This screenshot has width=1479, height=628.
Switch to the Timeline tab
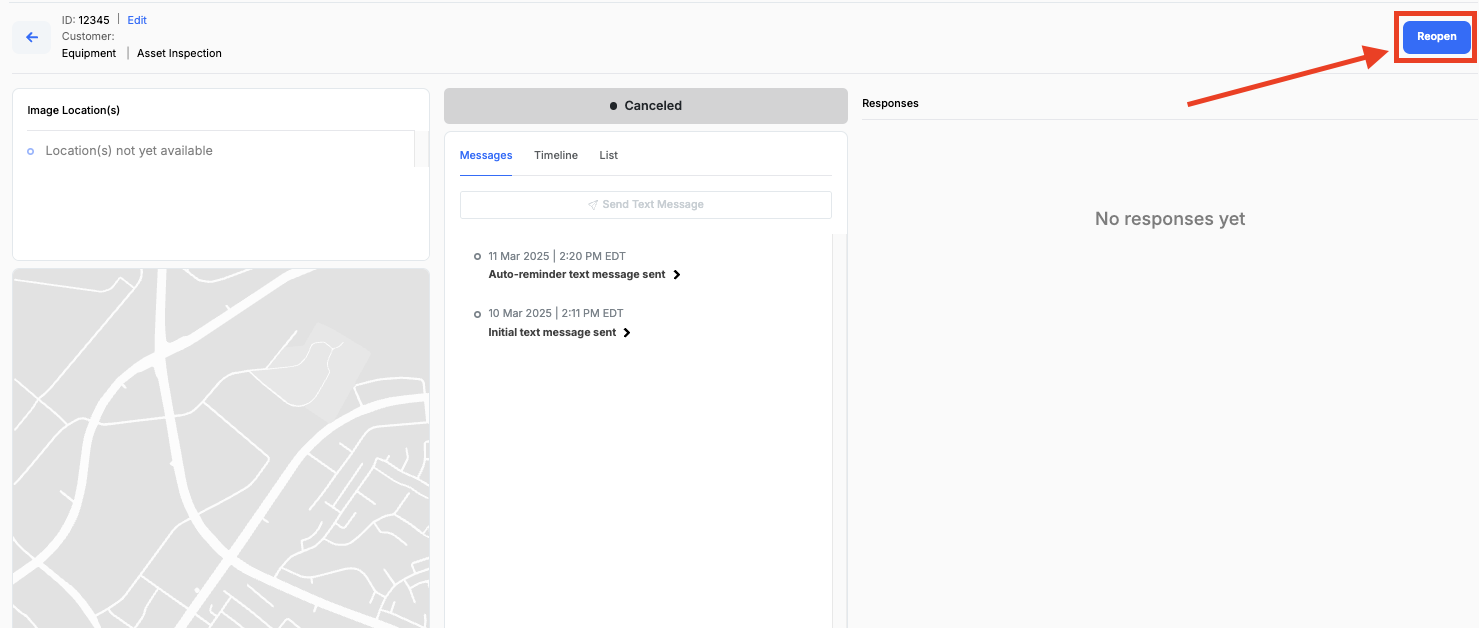pyautogui.click(x=556, y=155)
